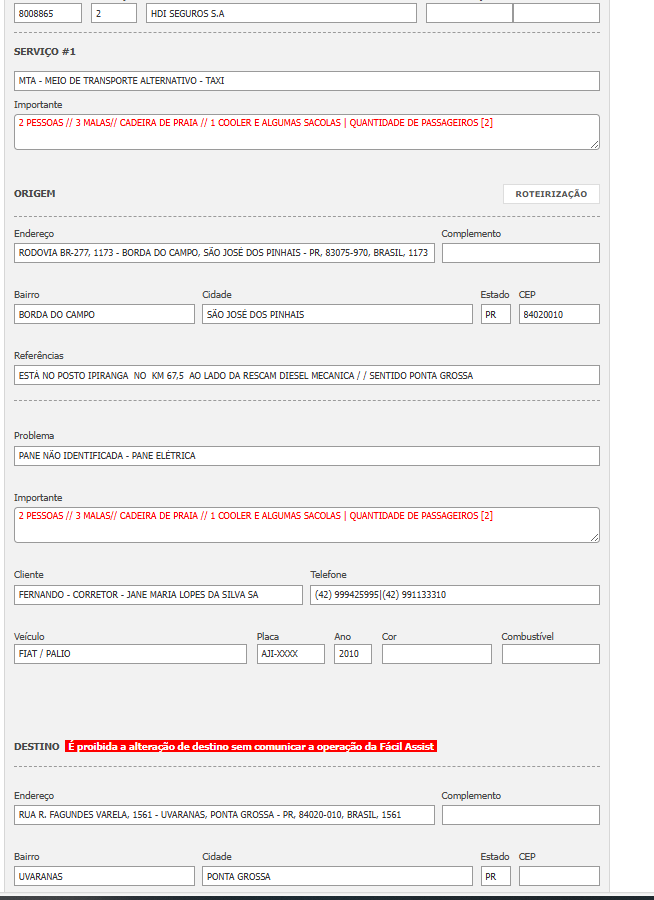Click the DESTINO section heading
654x900 pixels.
[x=37, y=746]
